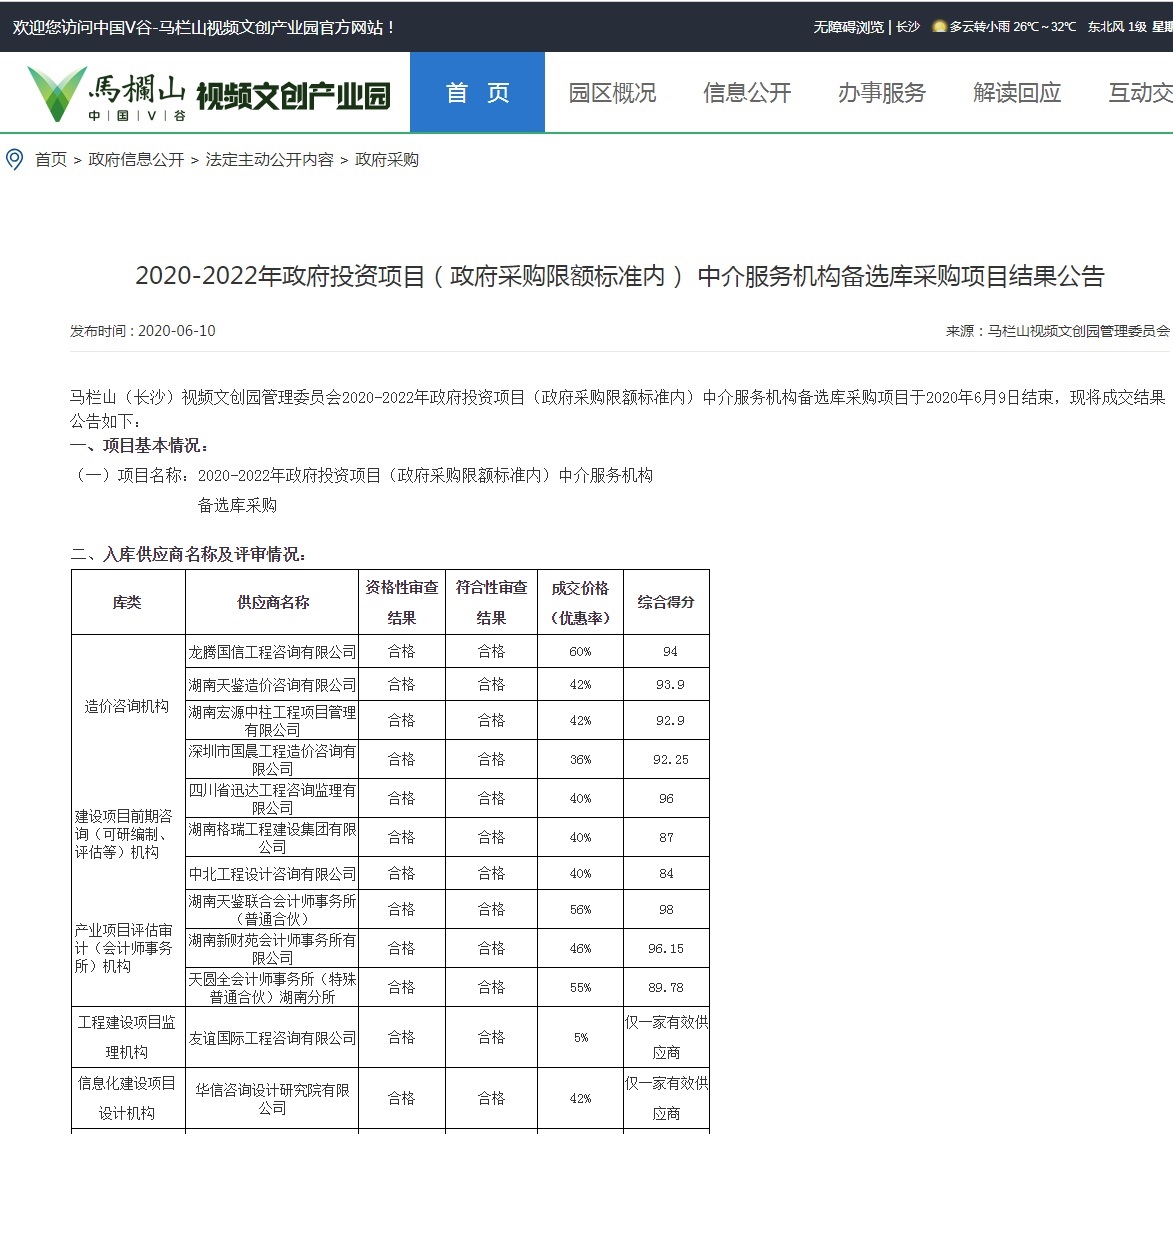Click the 无障碍浏览 accessibility link

[848, 27]
